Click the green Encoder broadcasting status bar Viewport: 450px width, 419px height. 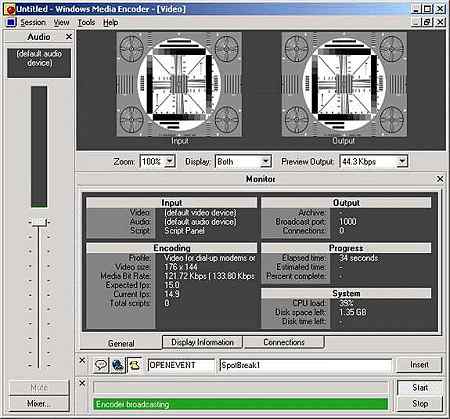pyautogui.click(x=241, y=404)
